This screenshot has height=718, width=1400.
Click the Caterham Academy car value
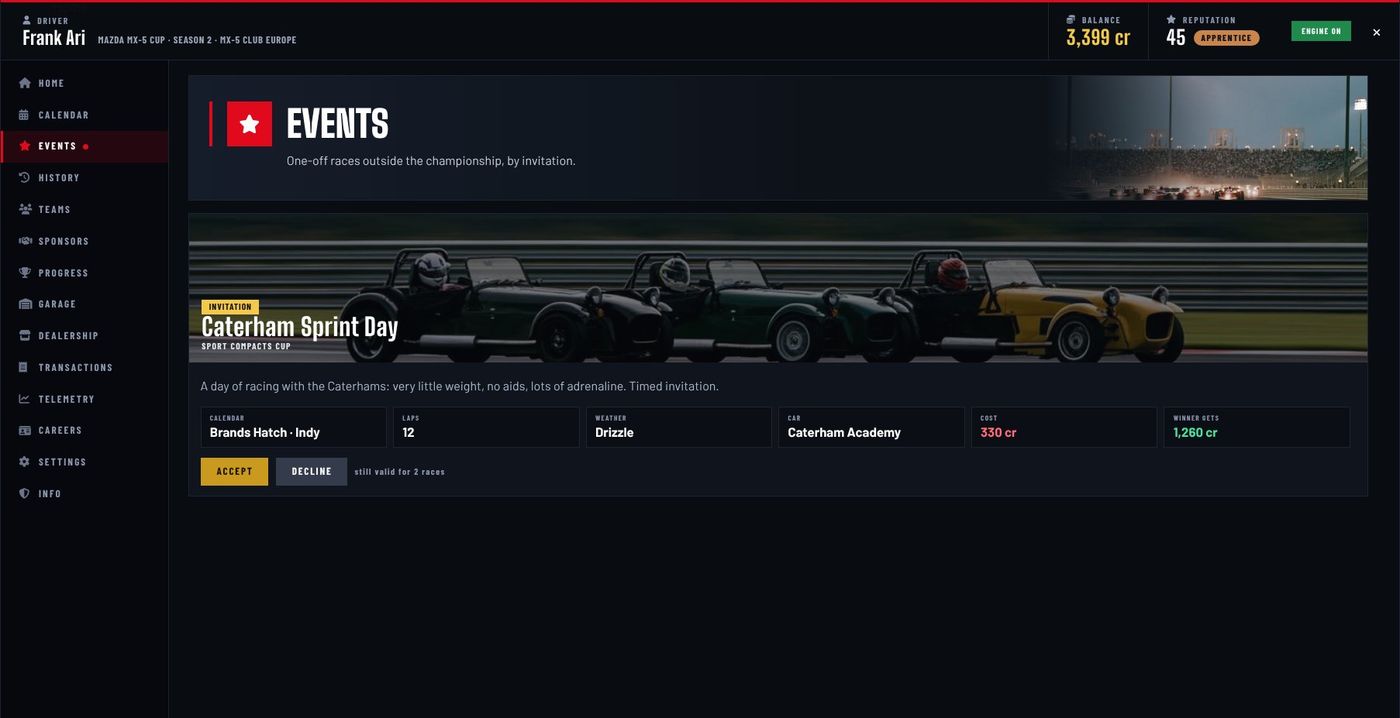coord(844,433)
